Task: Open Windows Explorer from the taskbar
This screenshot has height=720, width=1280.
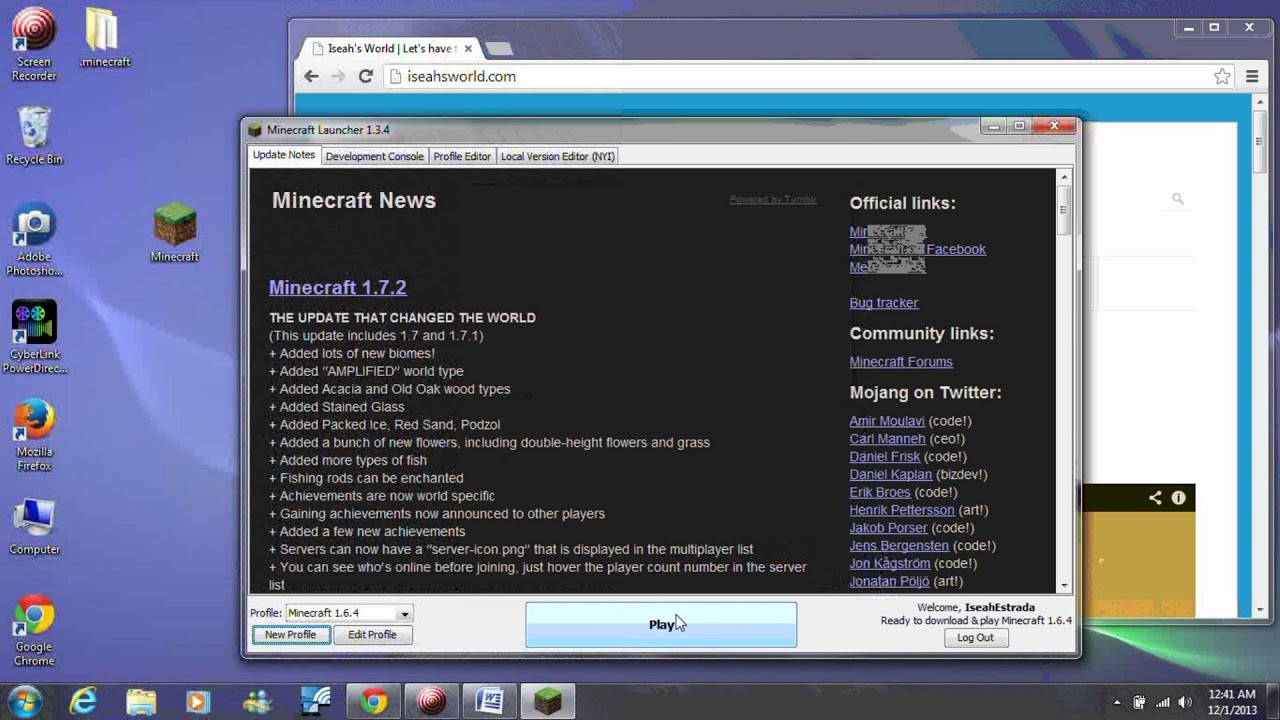Action: coord(141,702)
